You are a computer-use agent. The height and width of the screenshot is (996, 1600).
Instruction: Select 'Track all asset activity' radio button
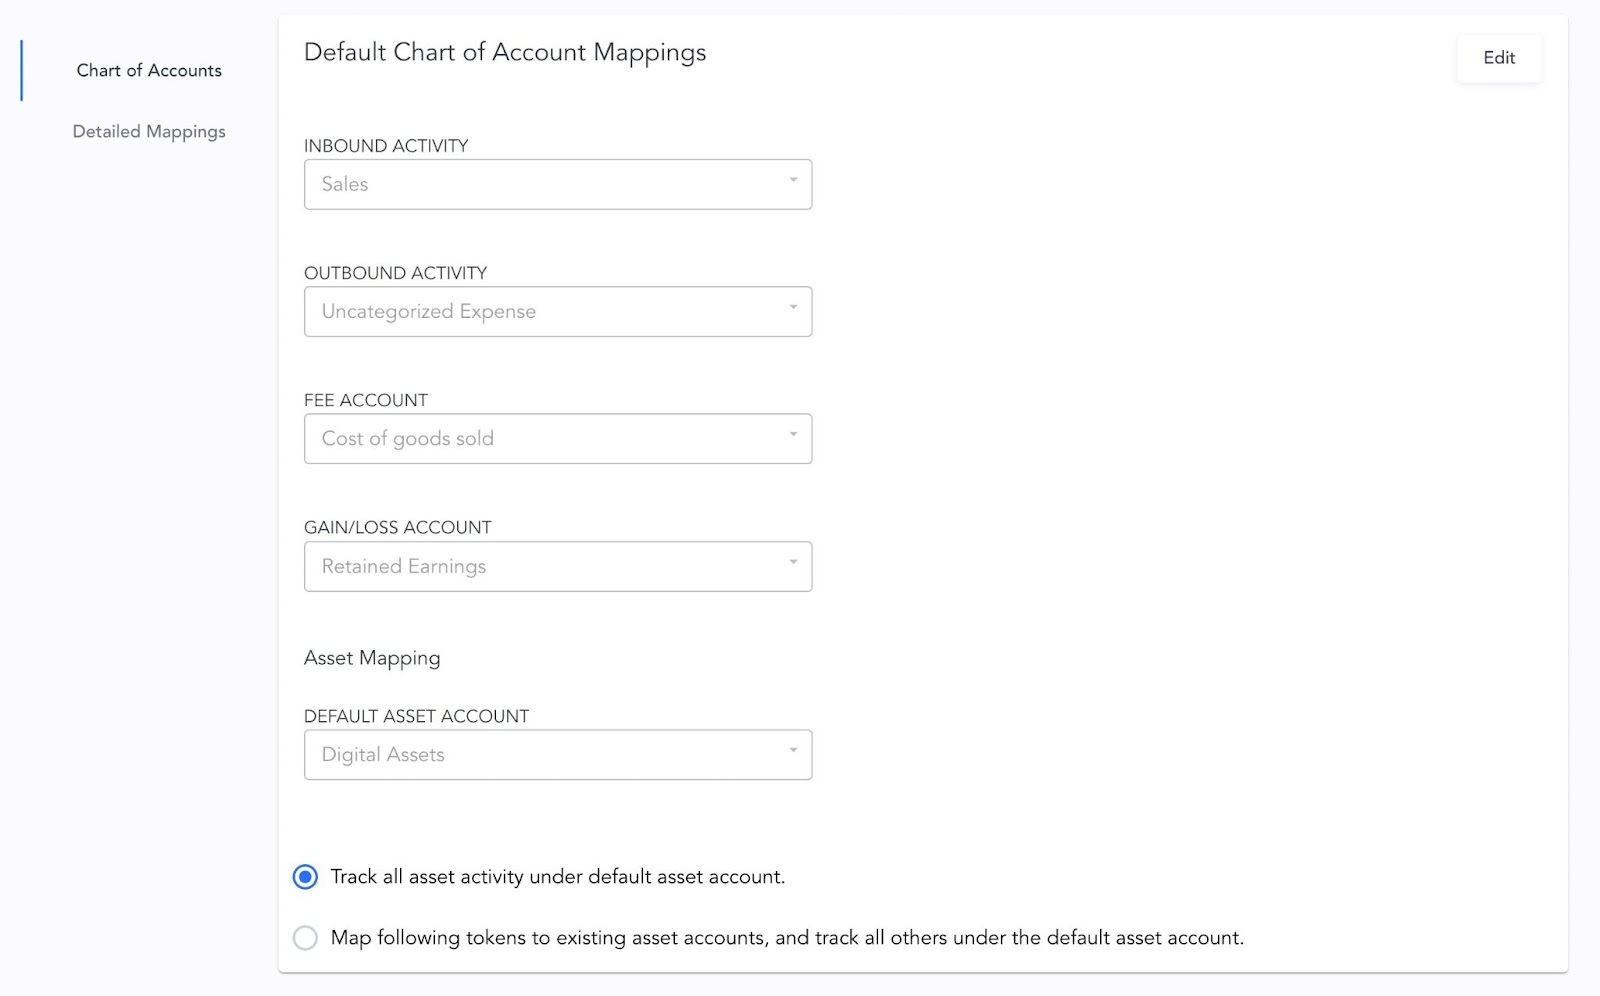305,877
